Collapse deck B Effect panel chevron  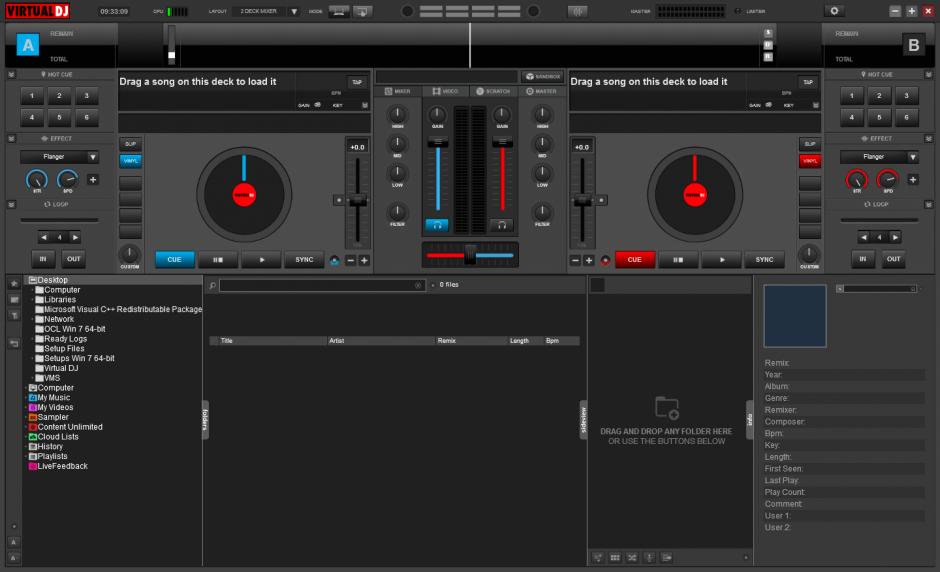[x=929, y=139]
